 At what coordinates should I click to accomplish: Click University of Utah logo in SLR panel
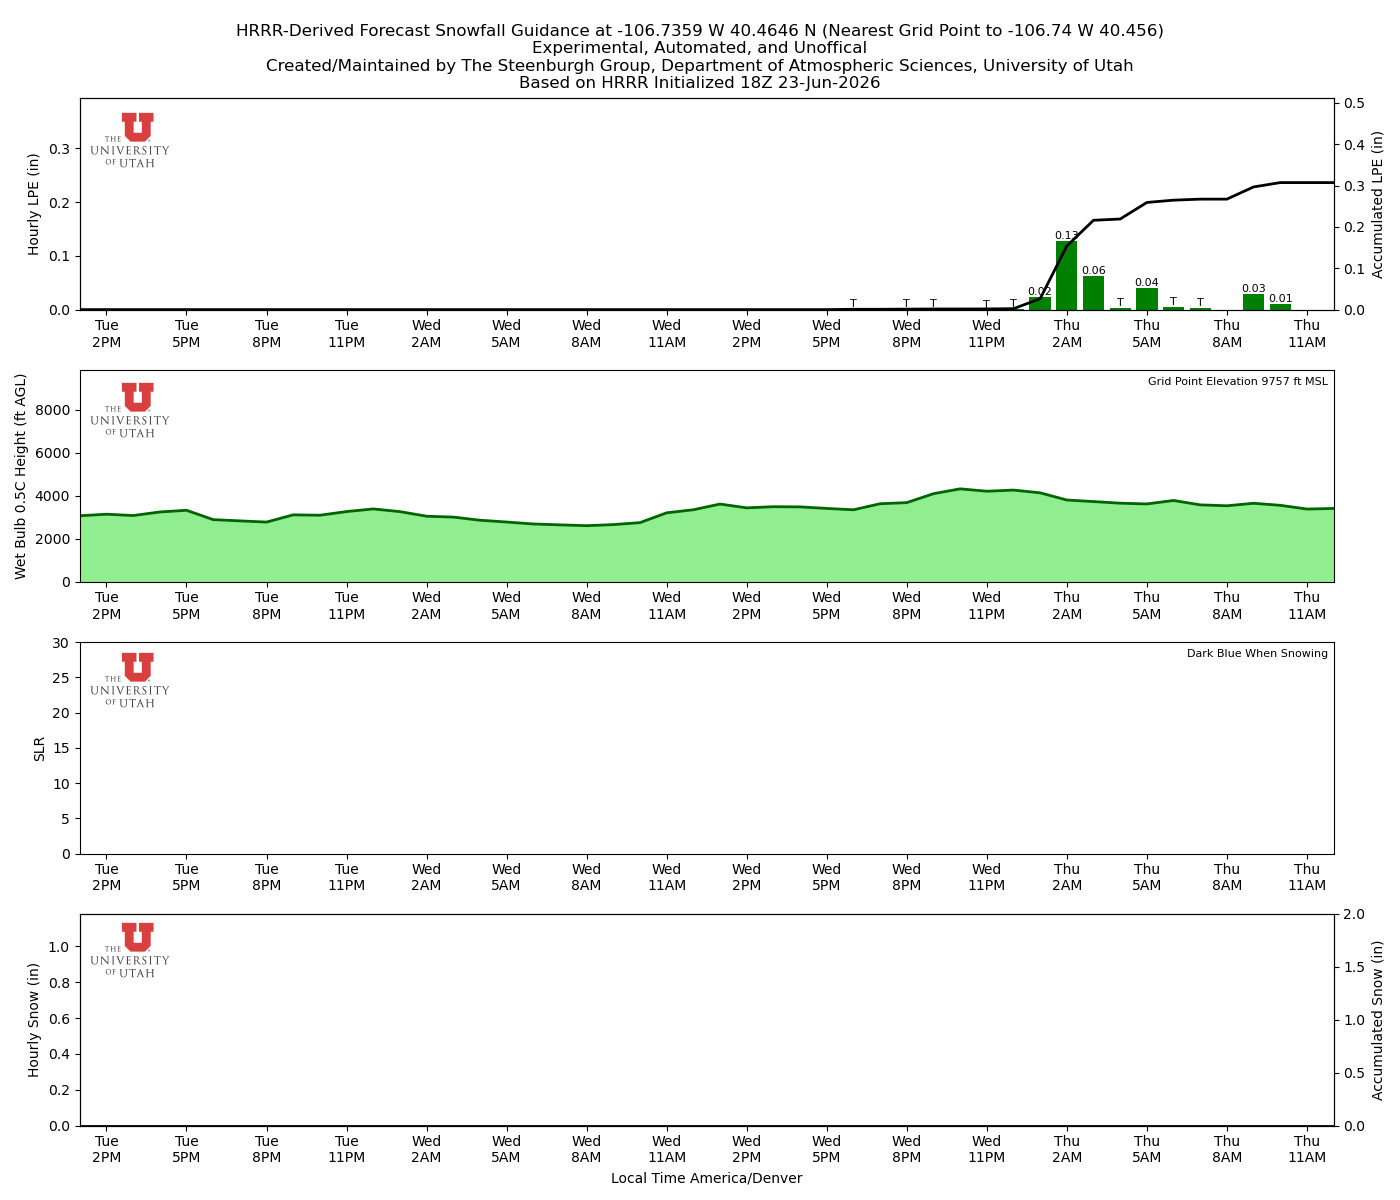coord(130,680)
